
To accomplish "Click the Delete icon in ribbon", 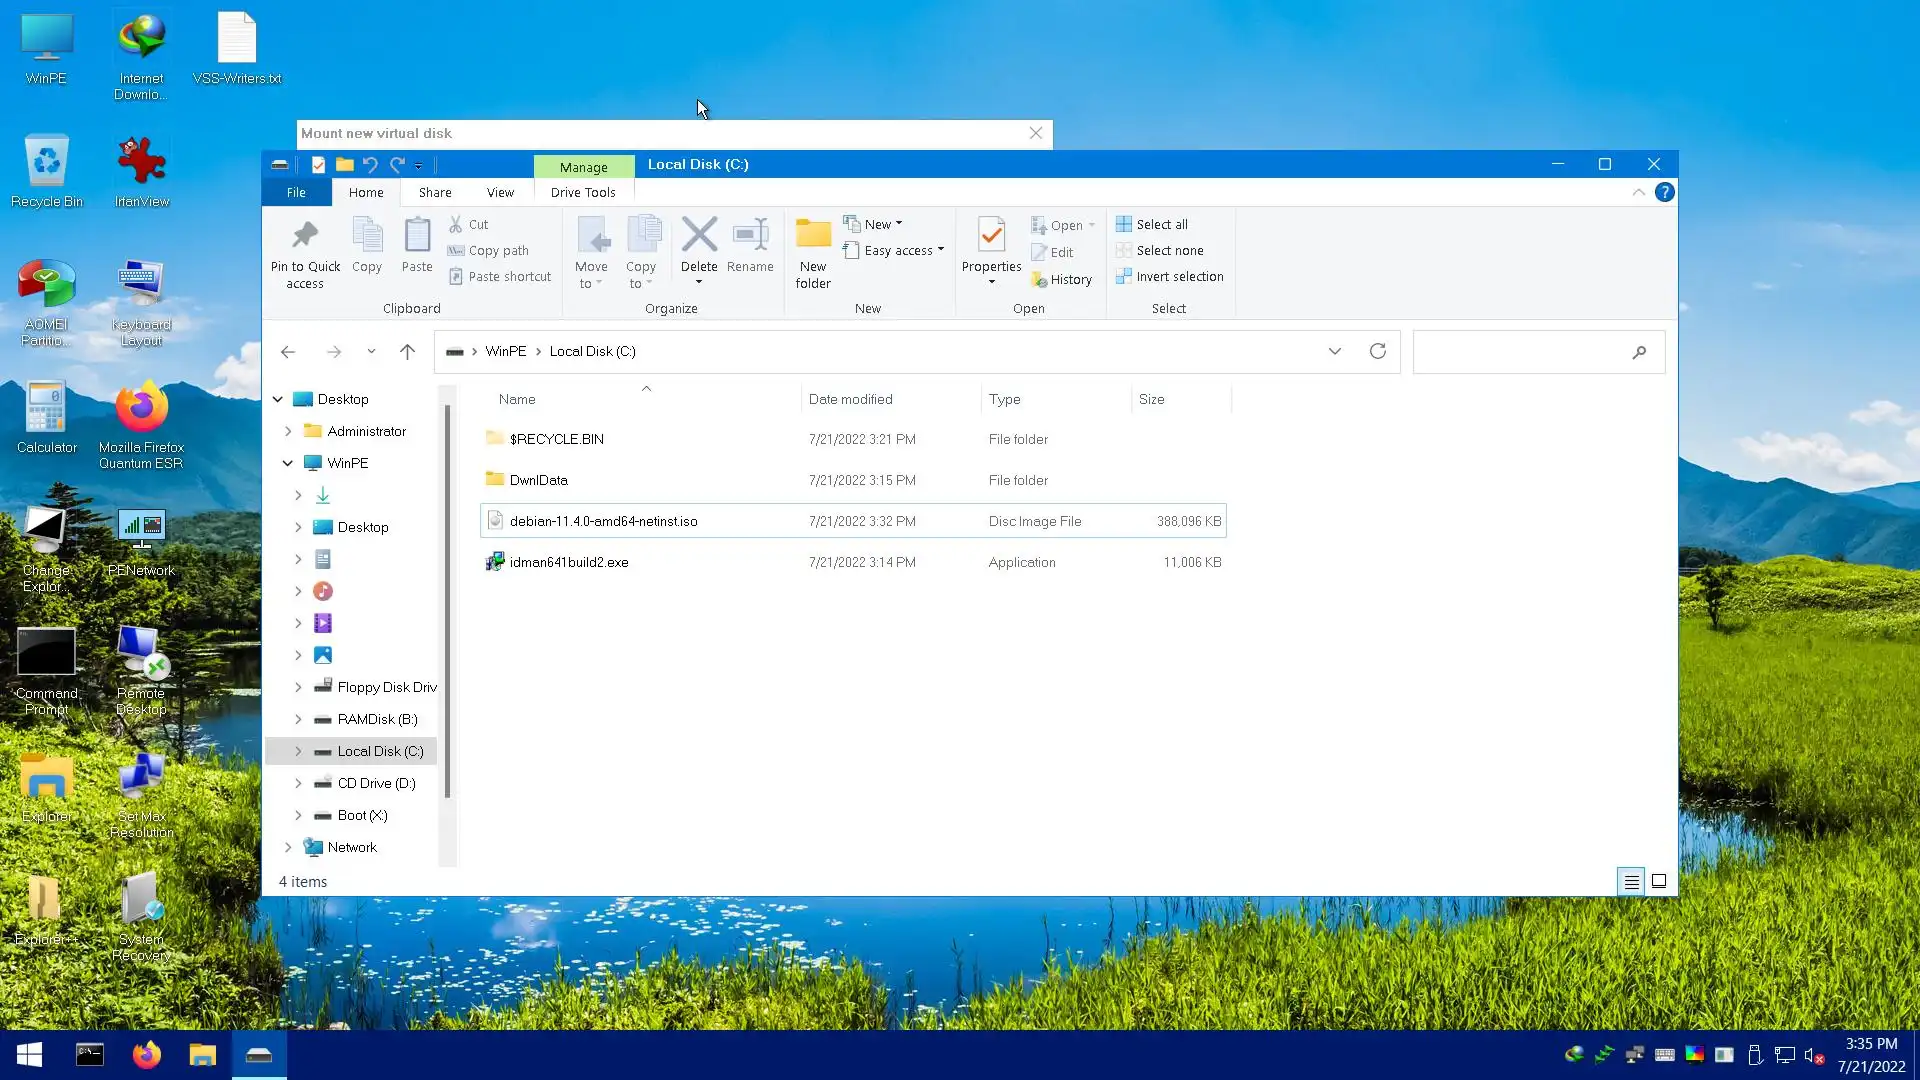I will (x=699, y=237).
